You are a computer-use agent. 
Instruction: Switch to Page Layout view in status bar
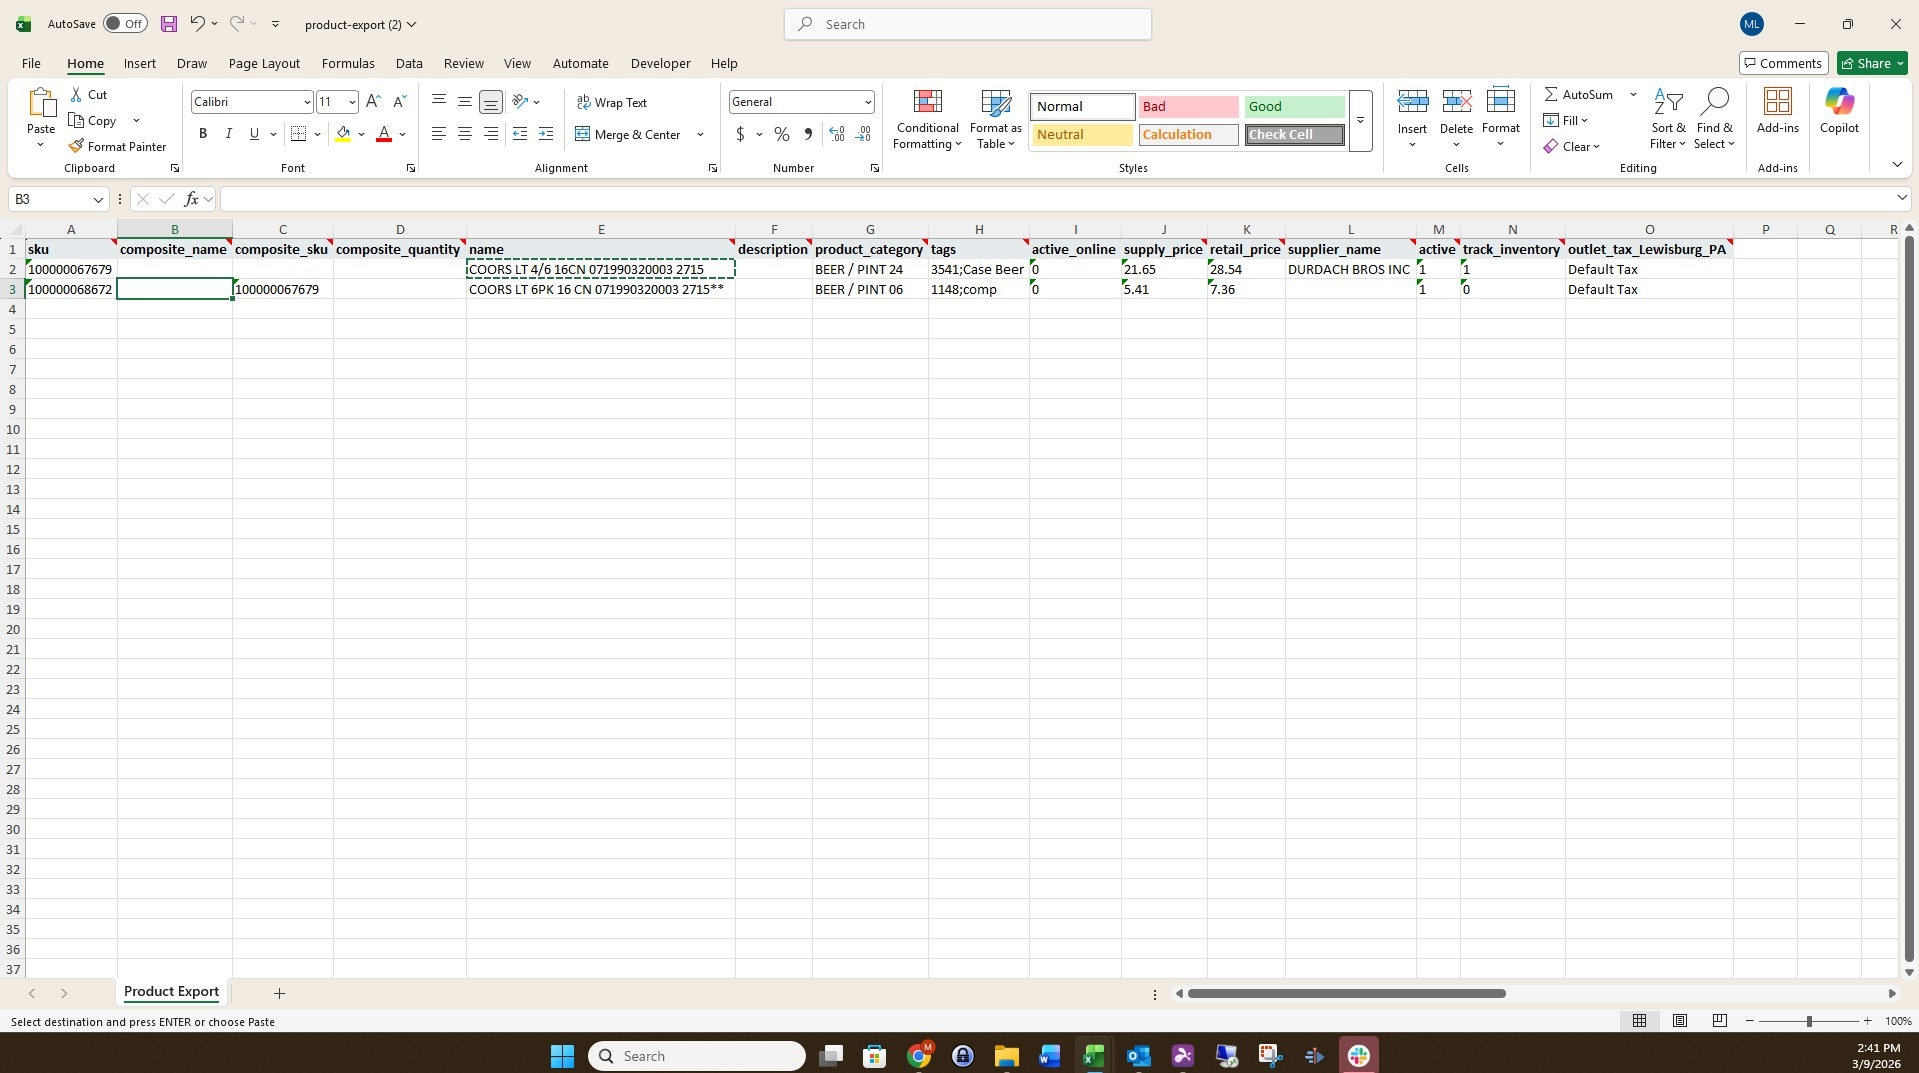[x=1680, y=1021]
